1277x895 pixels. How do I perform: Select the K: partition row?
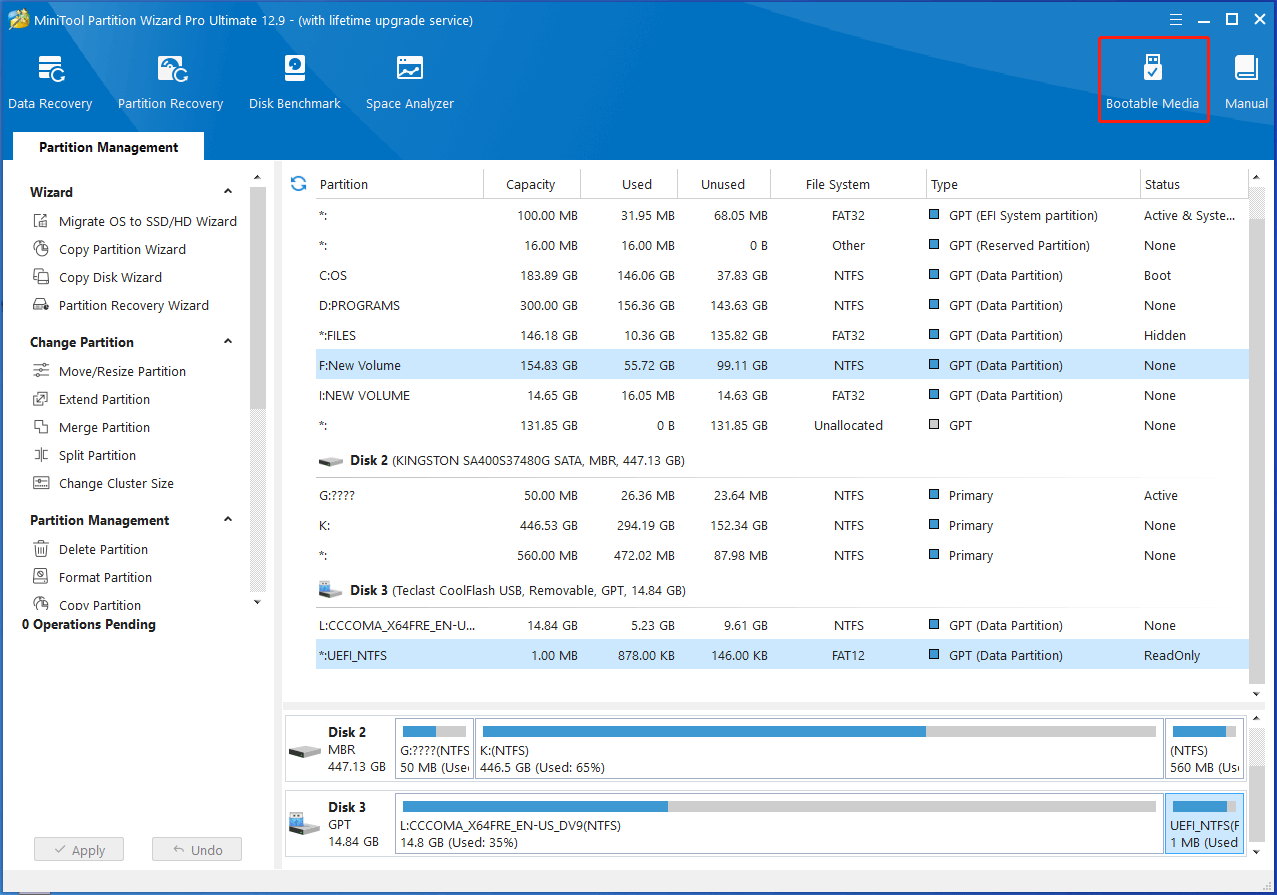[782, 525]
